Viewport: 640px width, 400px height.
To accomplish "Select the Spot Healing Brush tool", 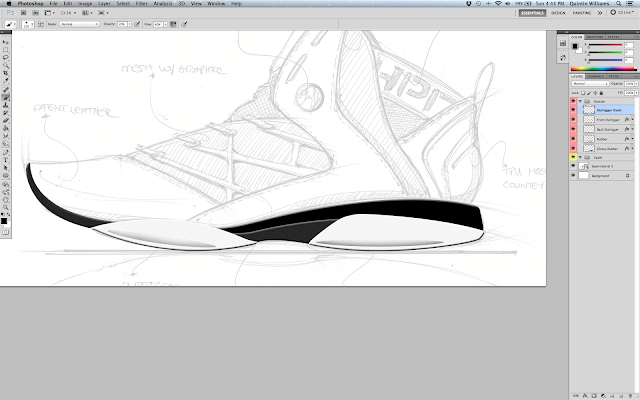I will click(6, 89).
